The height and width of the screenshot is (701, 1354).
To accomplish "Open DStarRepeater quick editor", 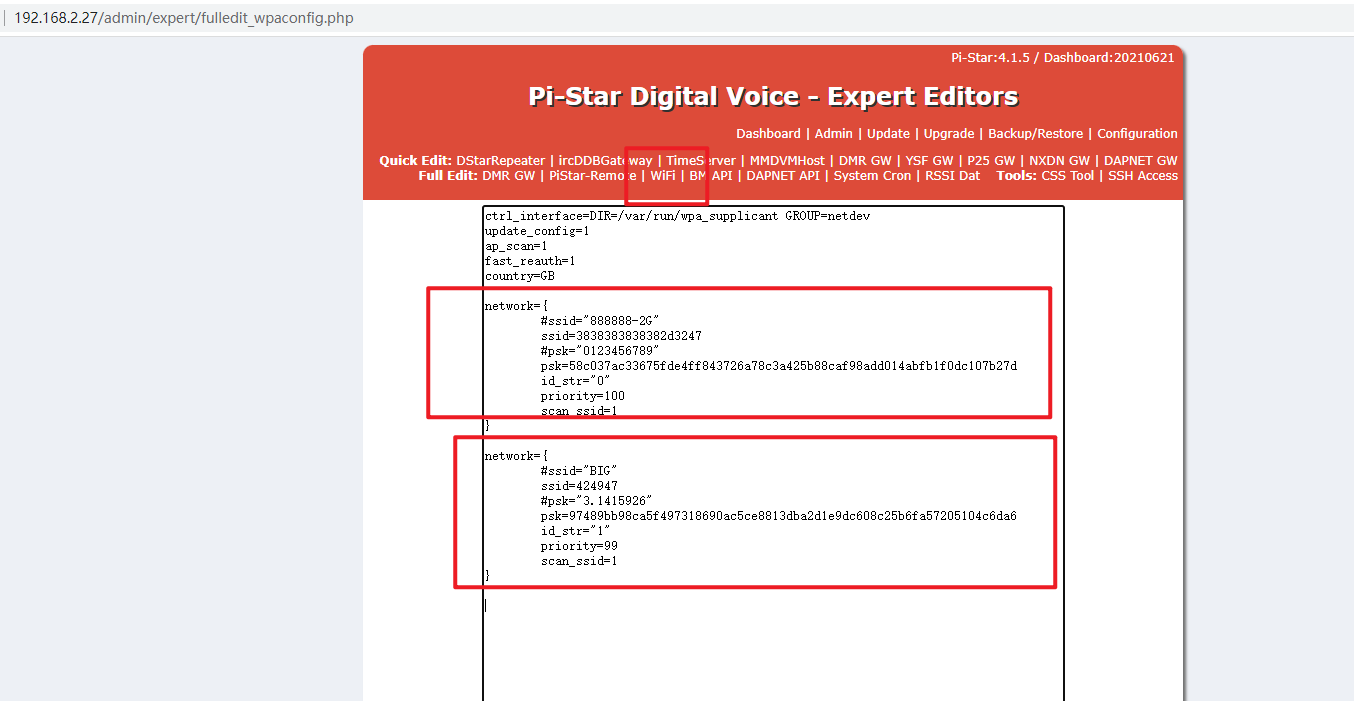I will [x=501, y=161].
